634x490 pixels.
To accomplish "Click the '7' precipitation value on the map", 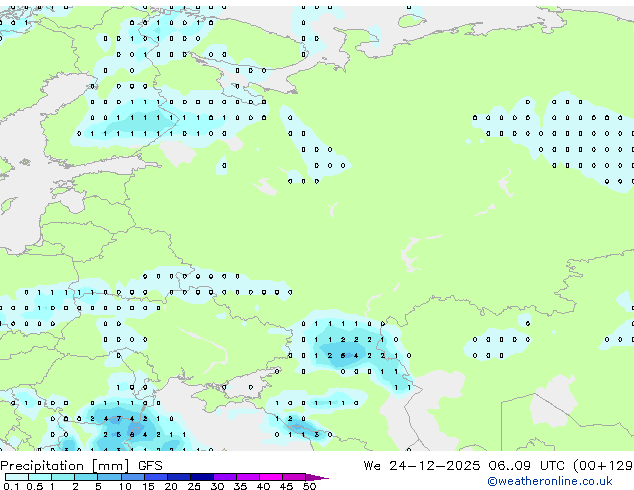I will click(x=118, y=419).
